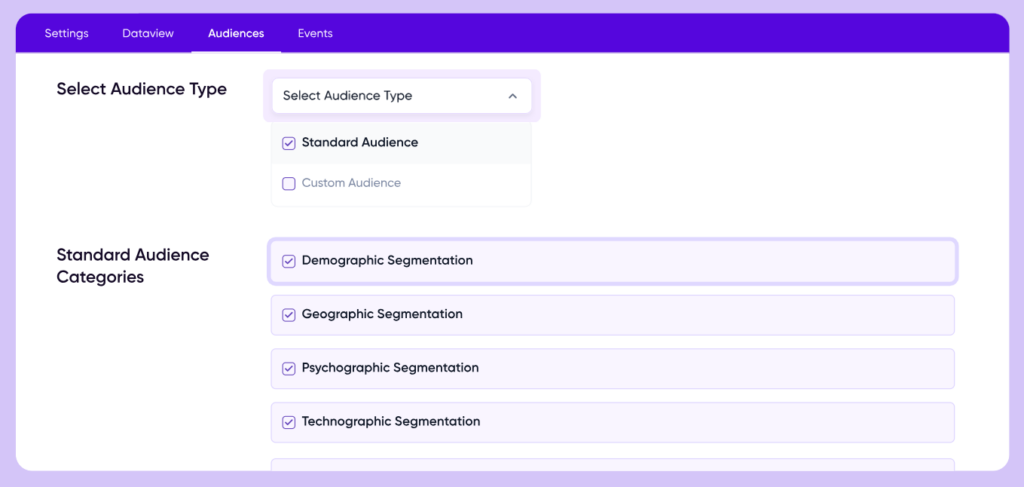Click the dropdown chevron arrow icon

coord(513,96)
